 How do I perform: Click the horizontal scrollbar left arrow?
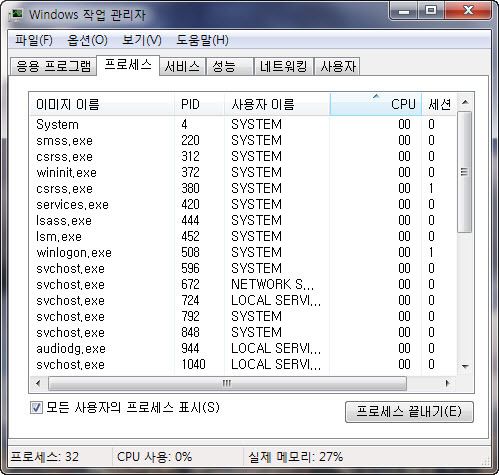click(38, 383)
